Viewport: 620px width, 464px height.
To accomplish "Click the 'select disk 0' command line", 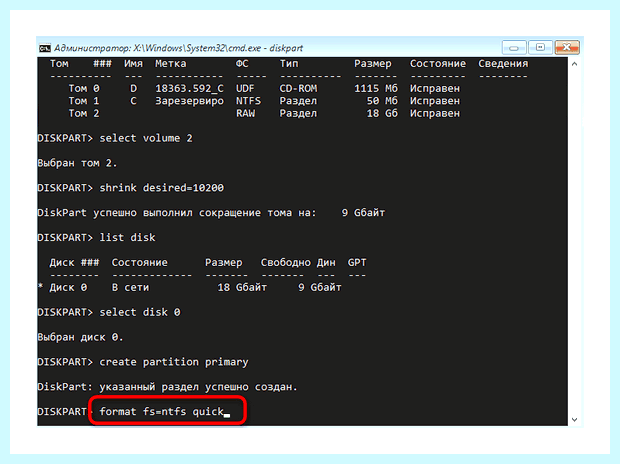I will point(109,312).
